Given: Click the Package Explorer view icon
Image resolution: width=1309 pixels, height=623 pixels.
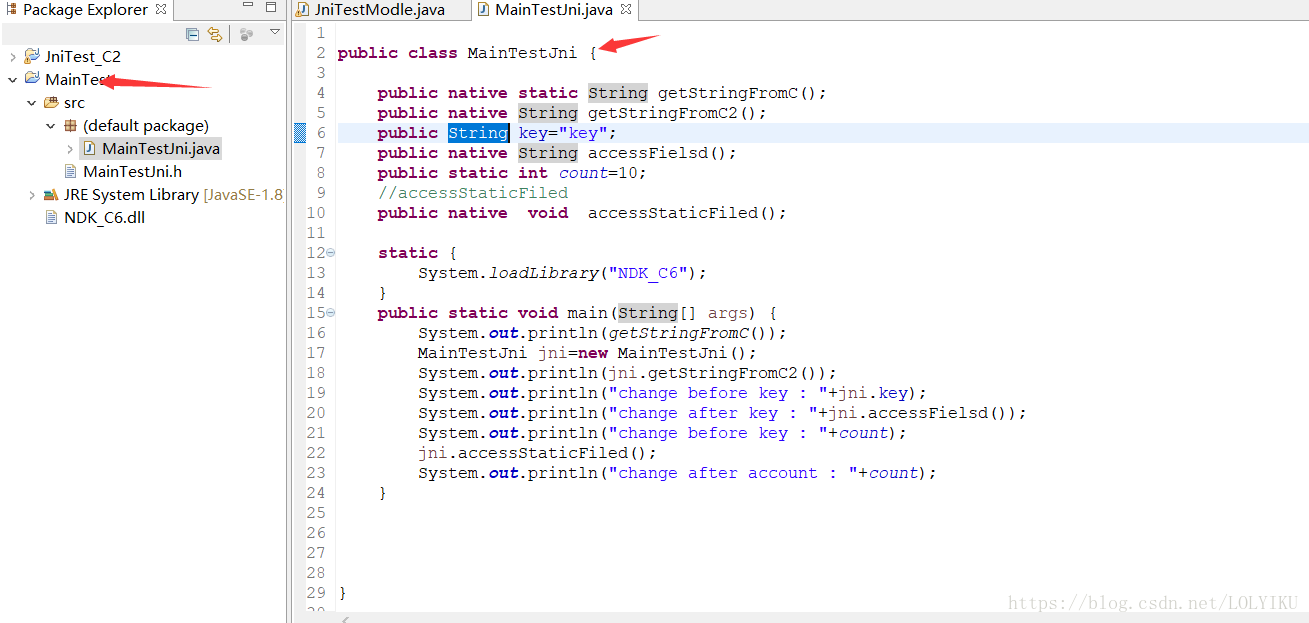Looking at the screenshot, I should coord(12,10).
